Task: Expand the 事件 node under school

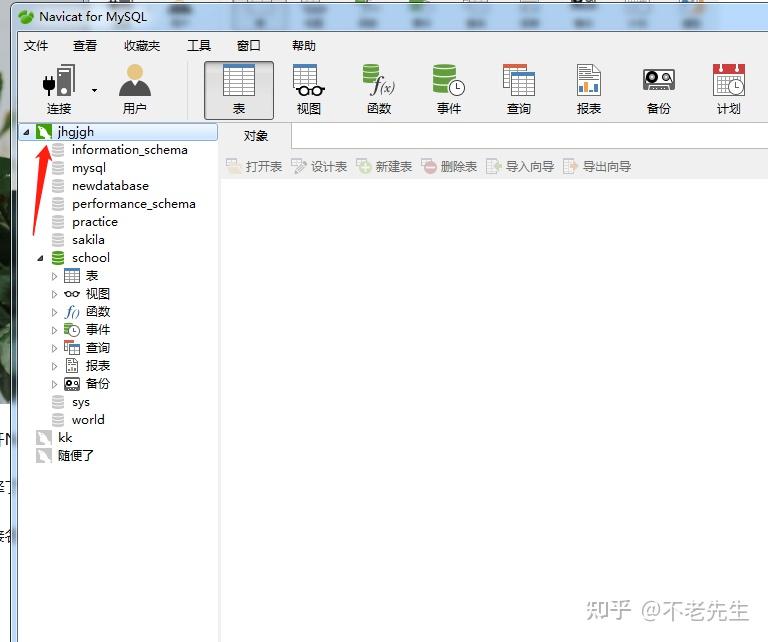Action: [x=54, y=330]
